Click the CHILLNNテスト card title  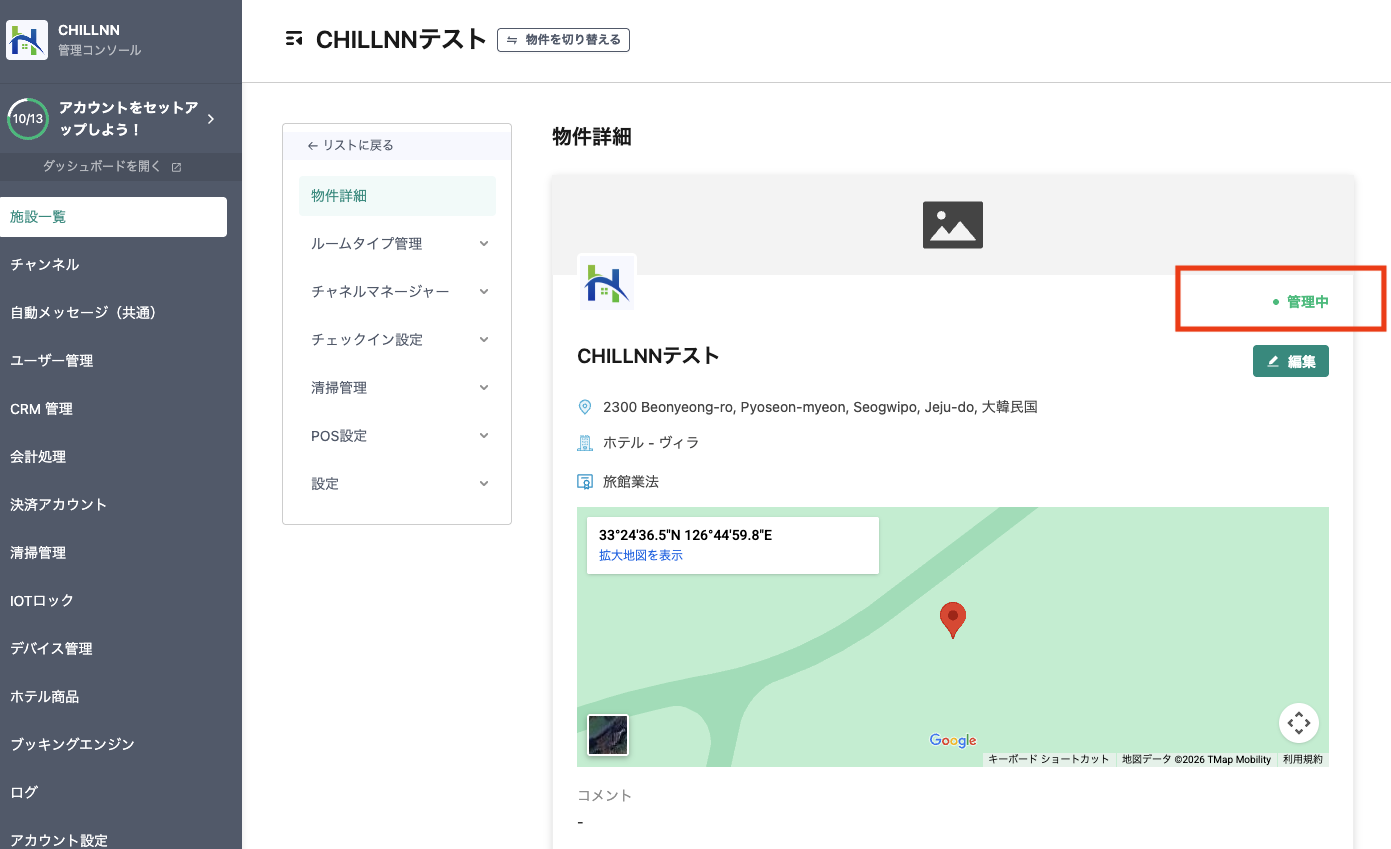[x=649, y=356]
